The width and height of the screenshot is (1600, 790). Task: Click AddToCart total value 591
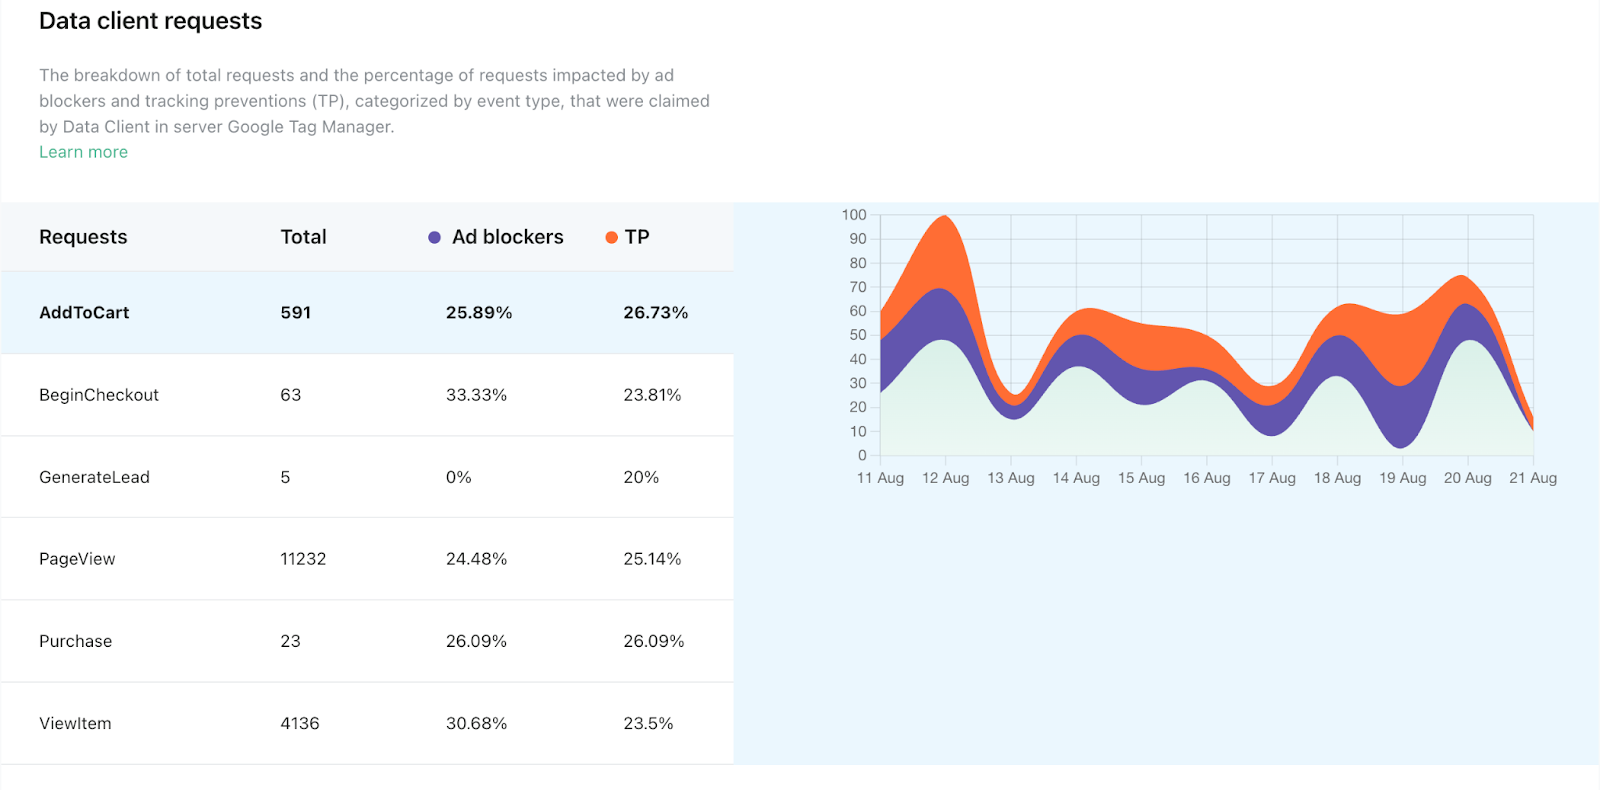[295, 313]
